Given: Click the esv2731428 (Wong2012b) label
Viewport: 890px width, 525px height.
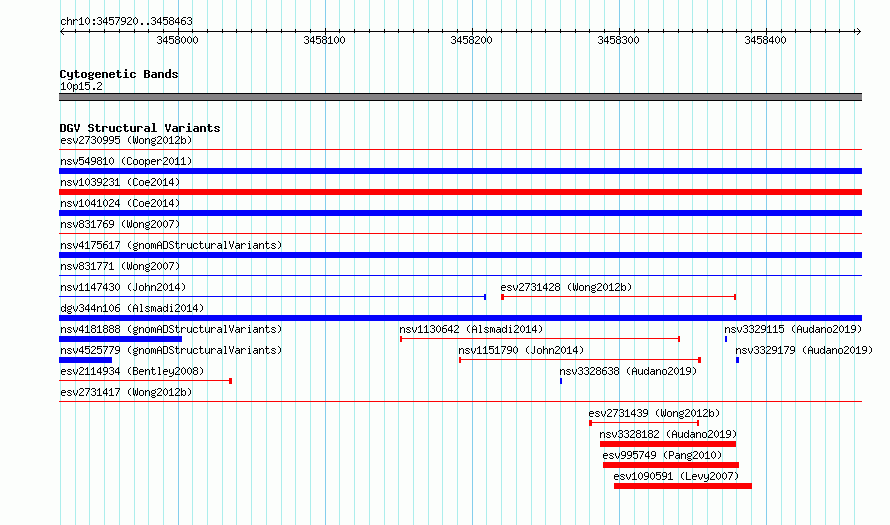Looking at the screenshot, I should pyautogui.click(x=566, y=287).
